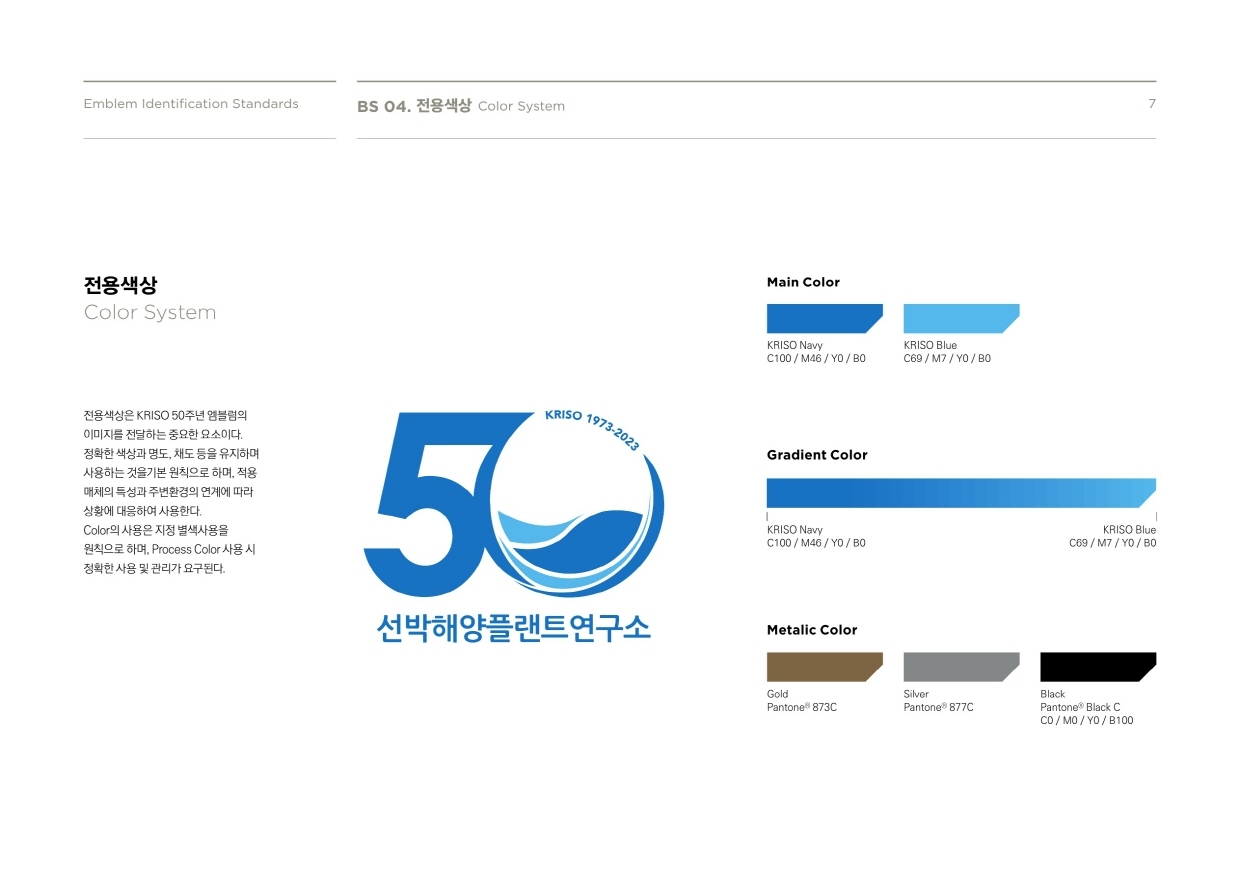The image size is (1240, 876).
Task: Click the 'Metalic Color' heading
Action: click(812, 630)
